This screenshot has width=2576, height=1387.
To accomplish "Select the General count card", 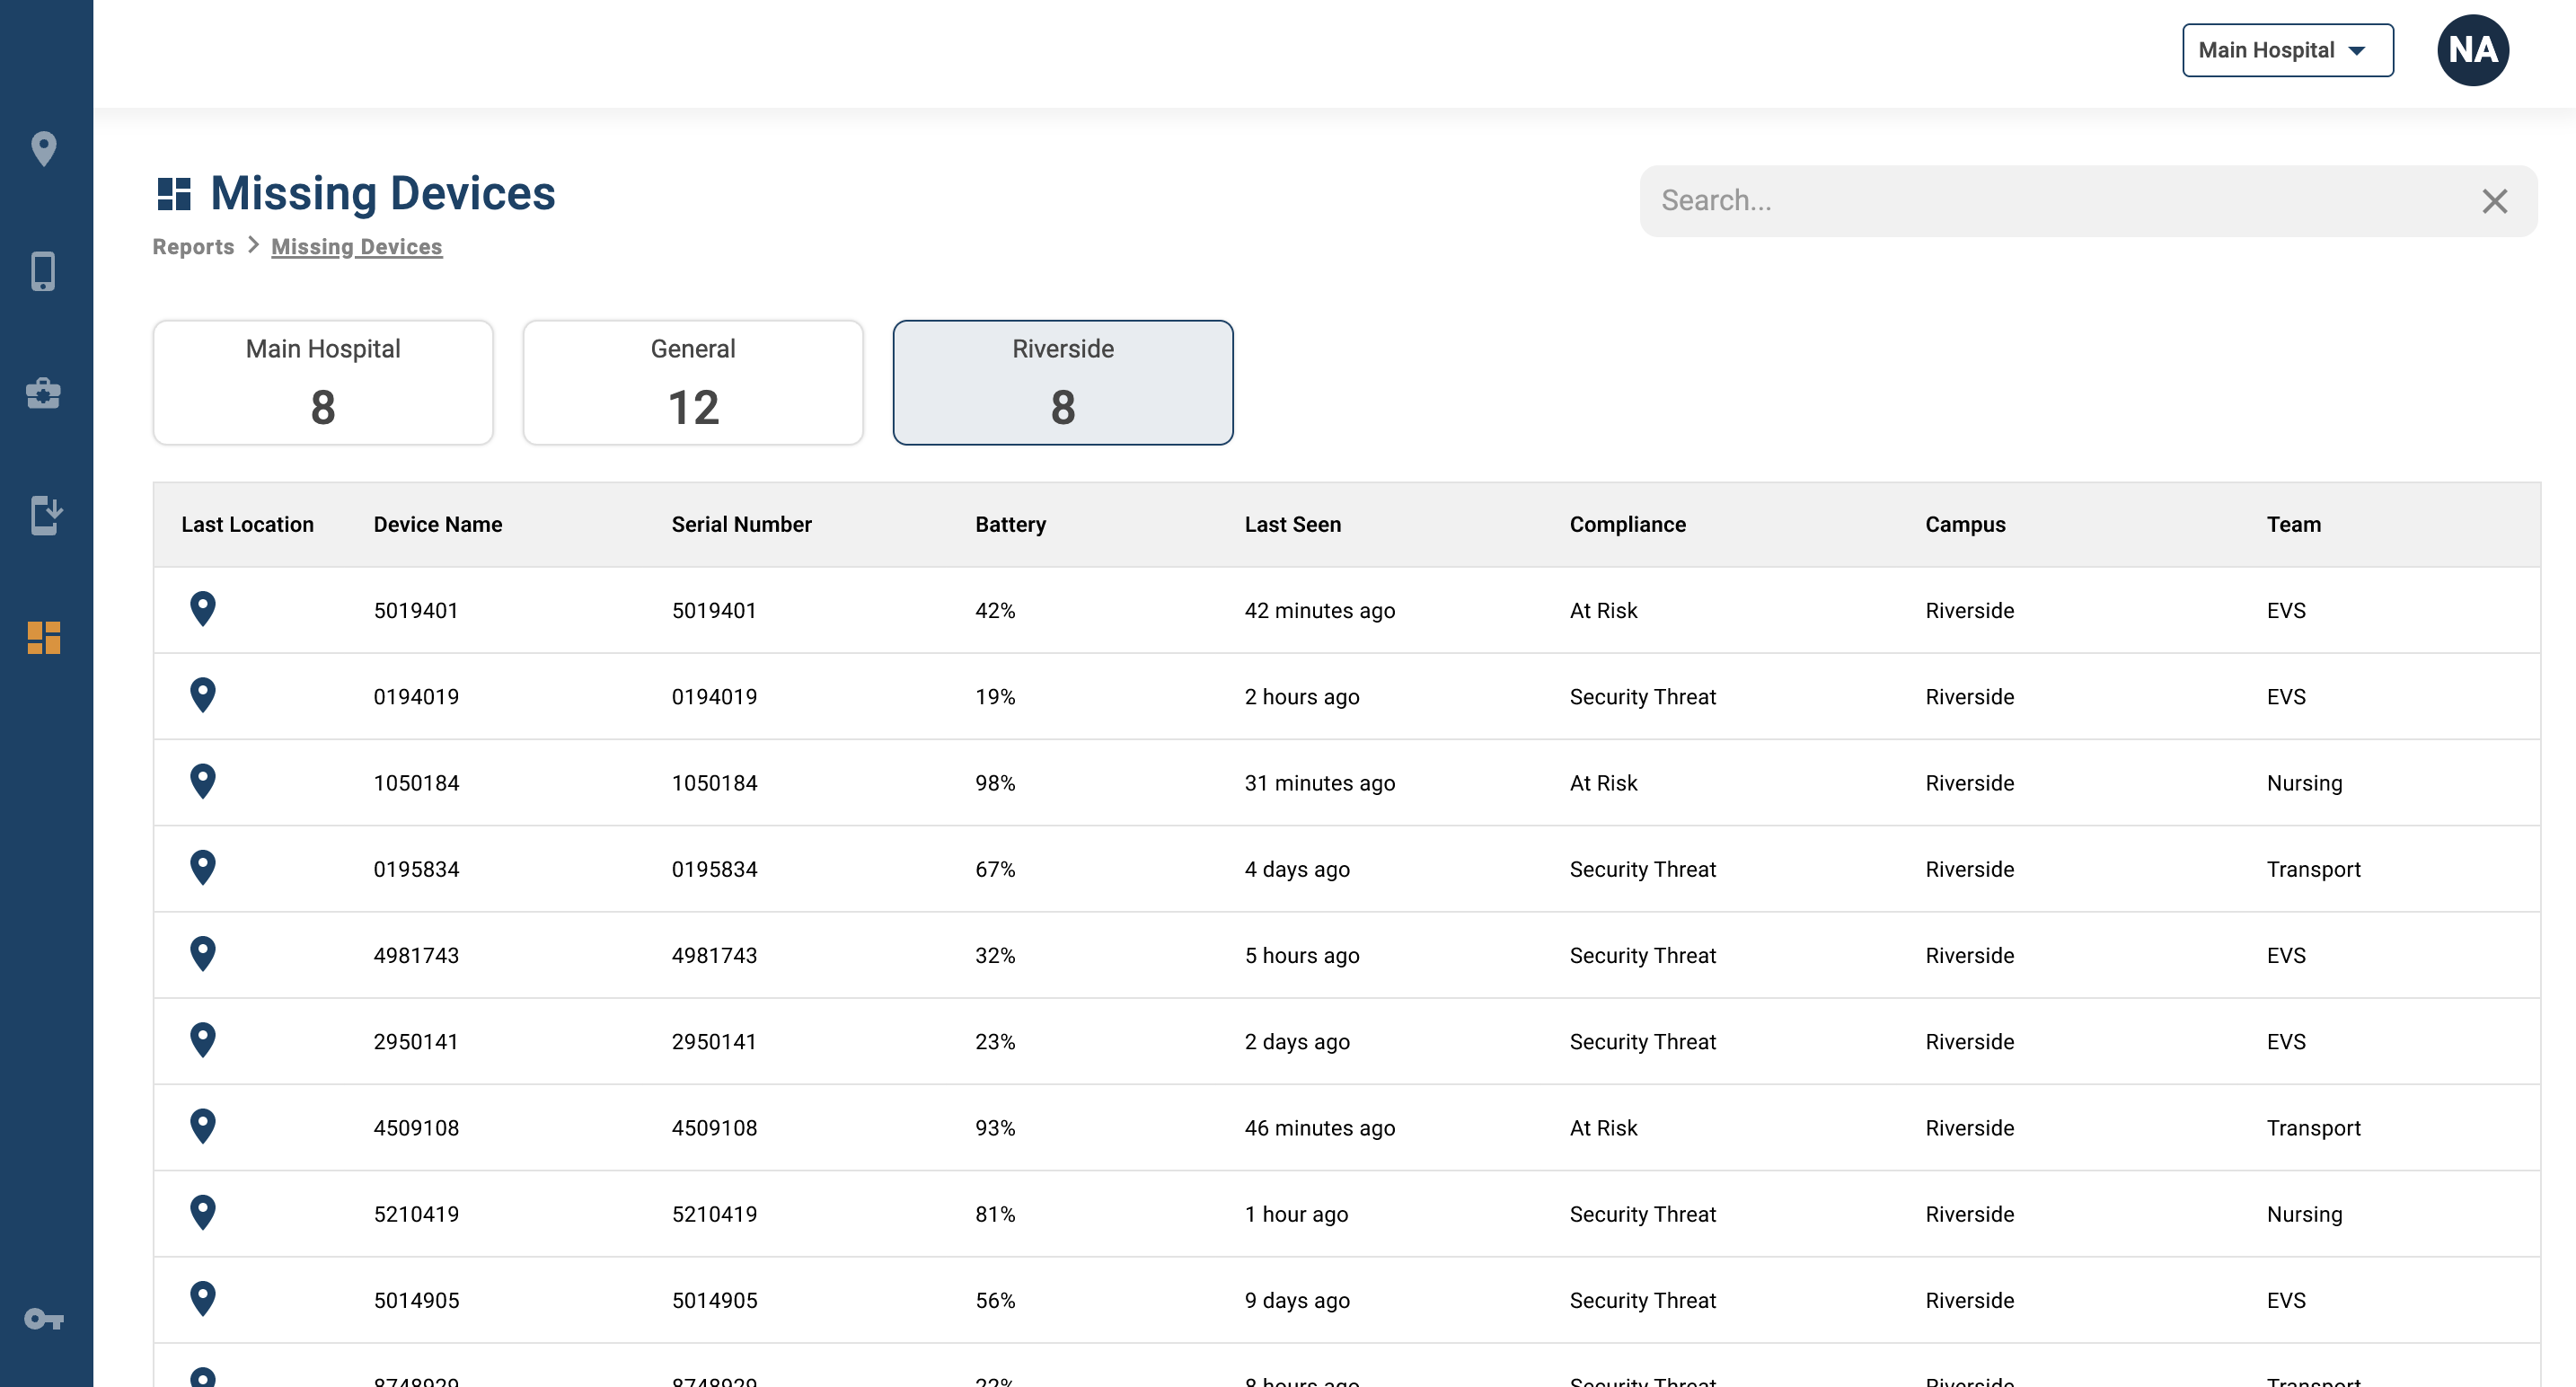I will [x=693, y=382].
